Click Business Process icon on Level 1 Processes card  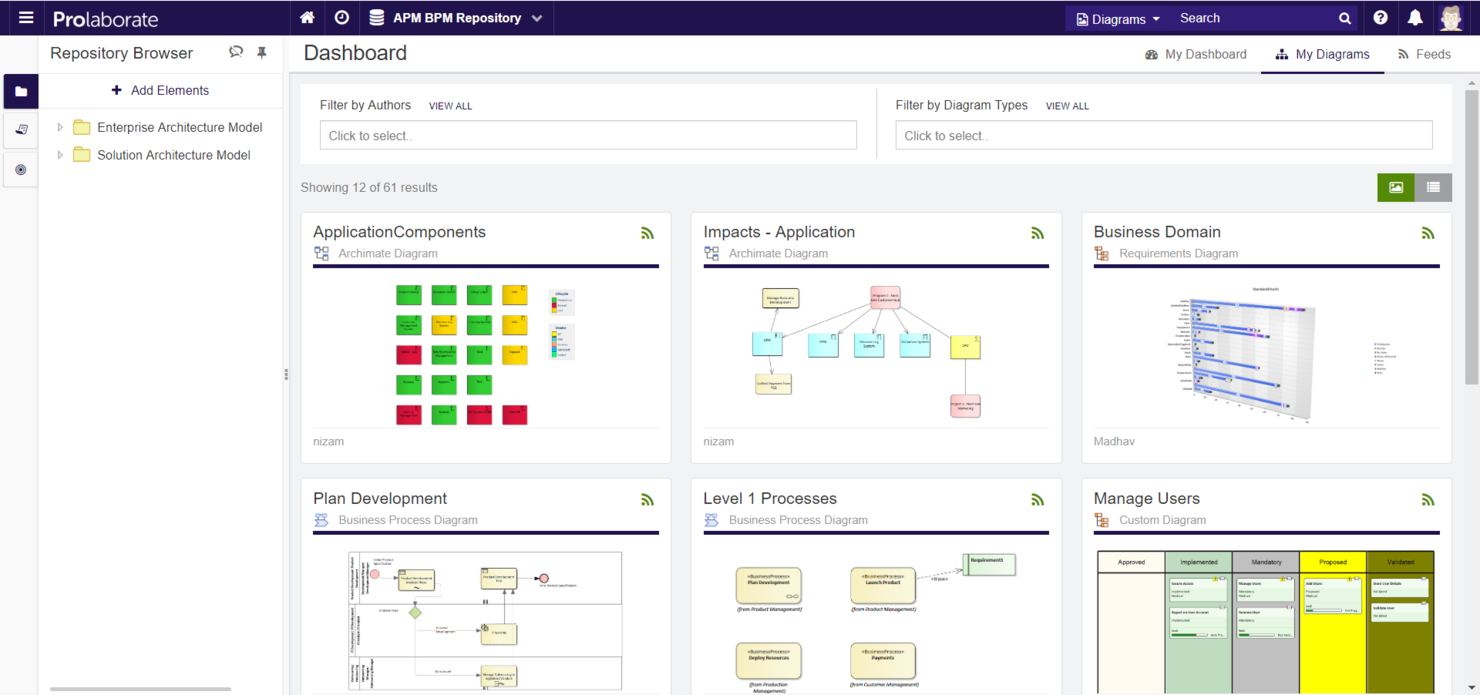click(711, 521)
